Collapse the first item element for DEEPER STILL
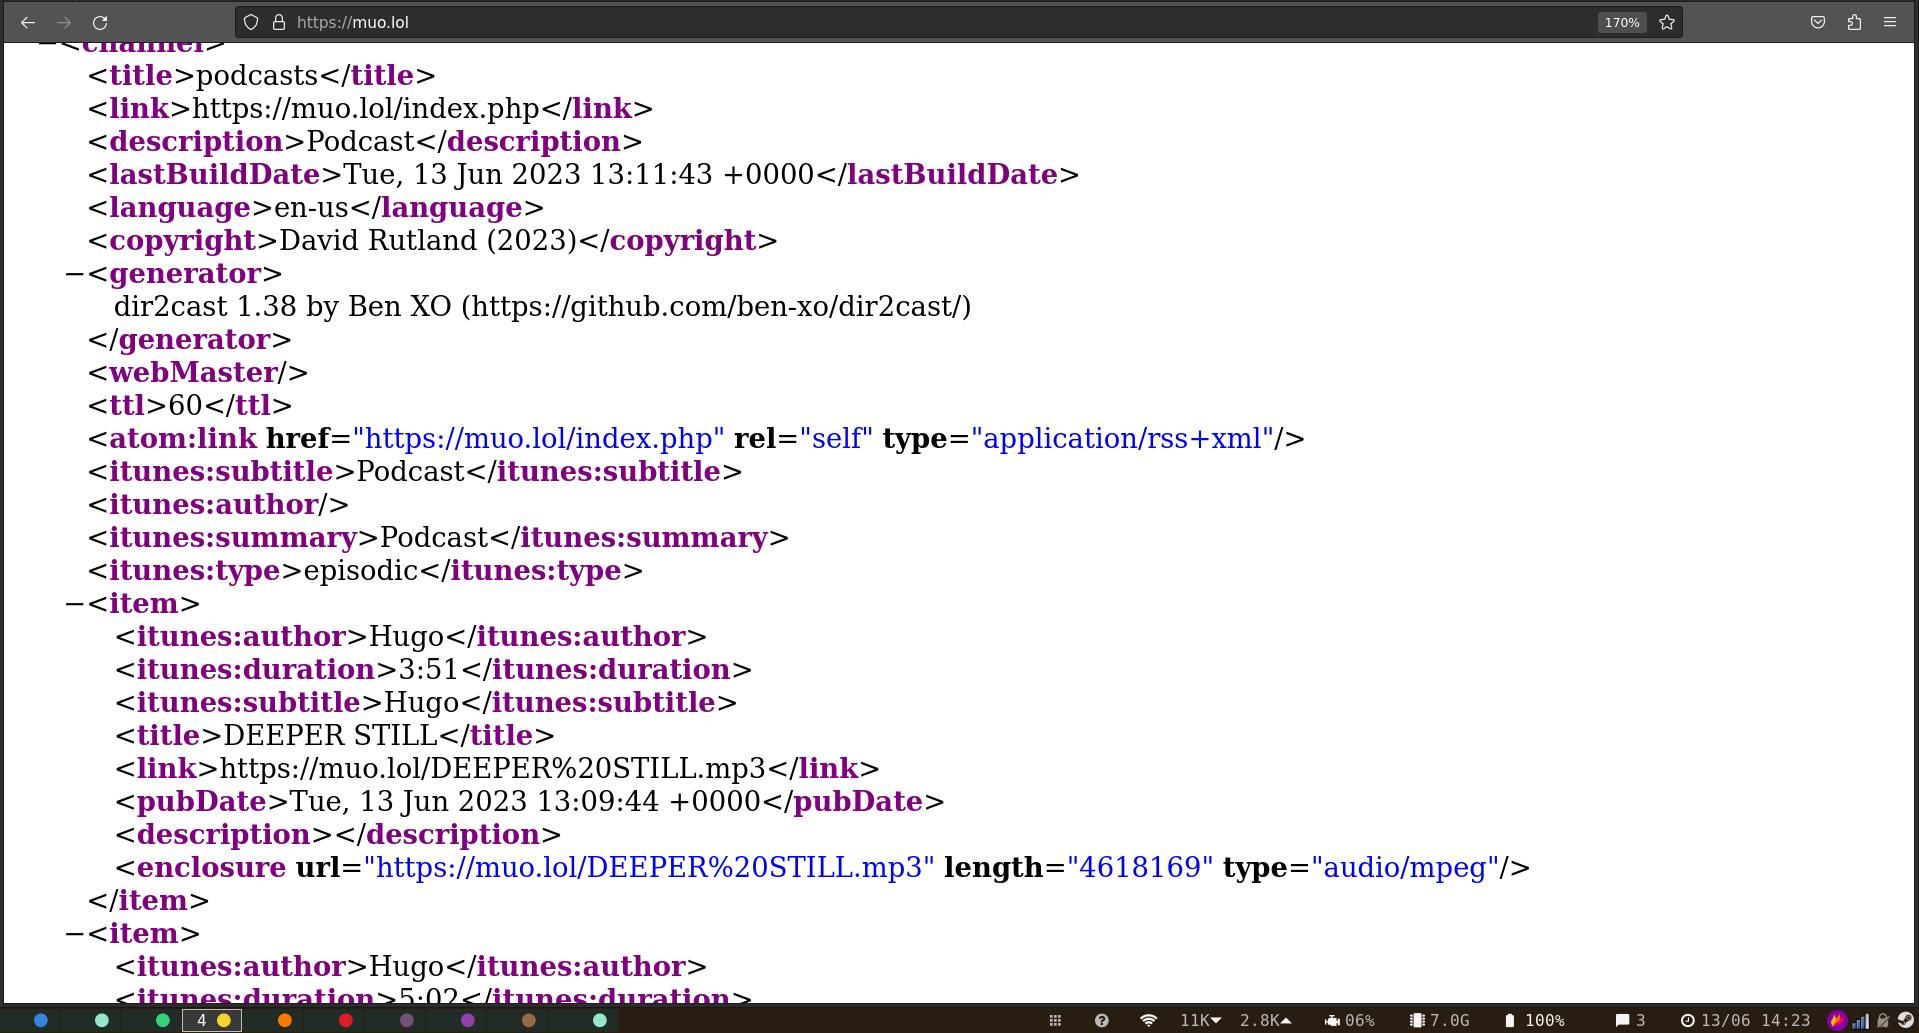 pyautogui.click(x=72, y=603)
